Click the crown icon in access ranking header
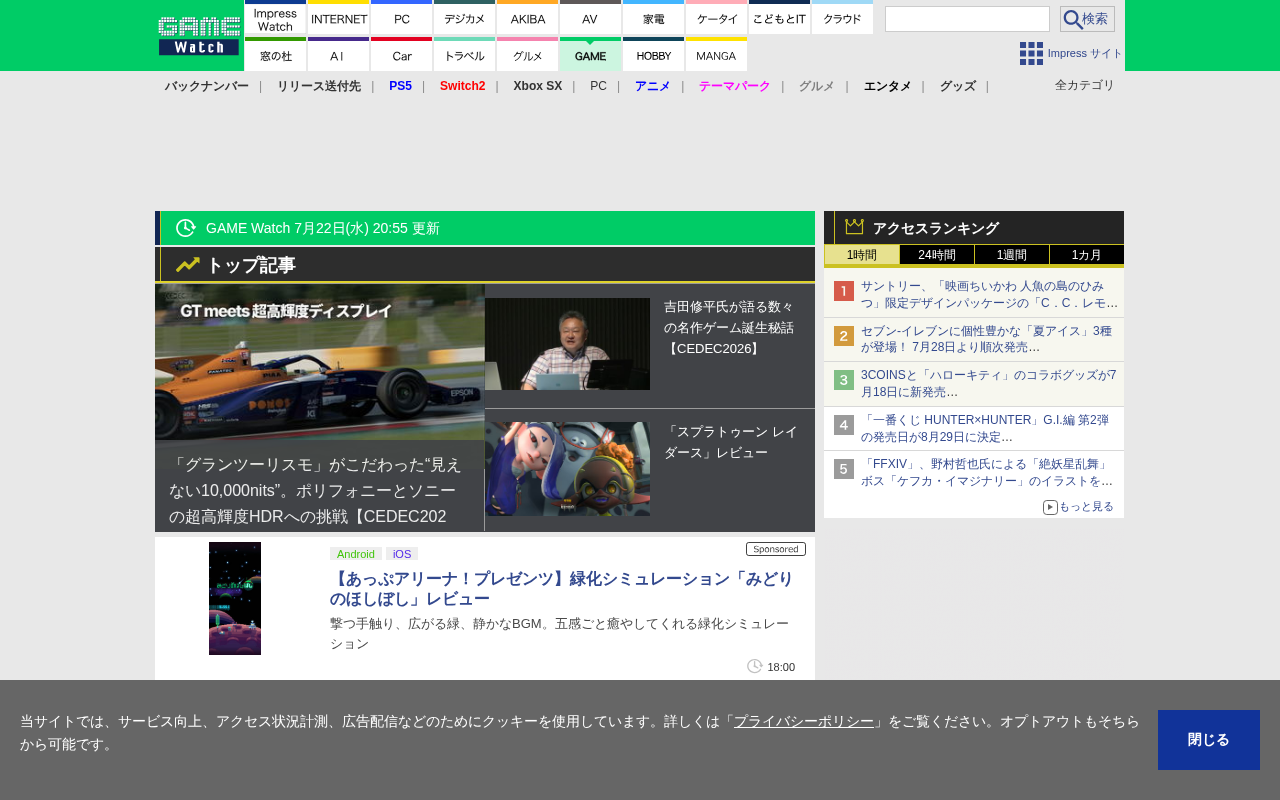 pos(854,227)
